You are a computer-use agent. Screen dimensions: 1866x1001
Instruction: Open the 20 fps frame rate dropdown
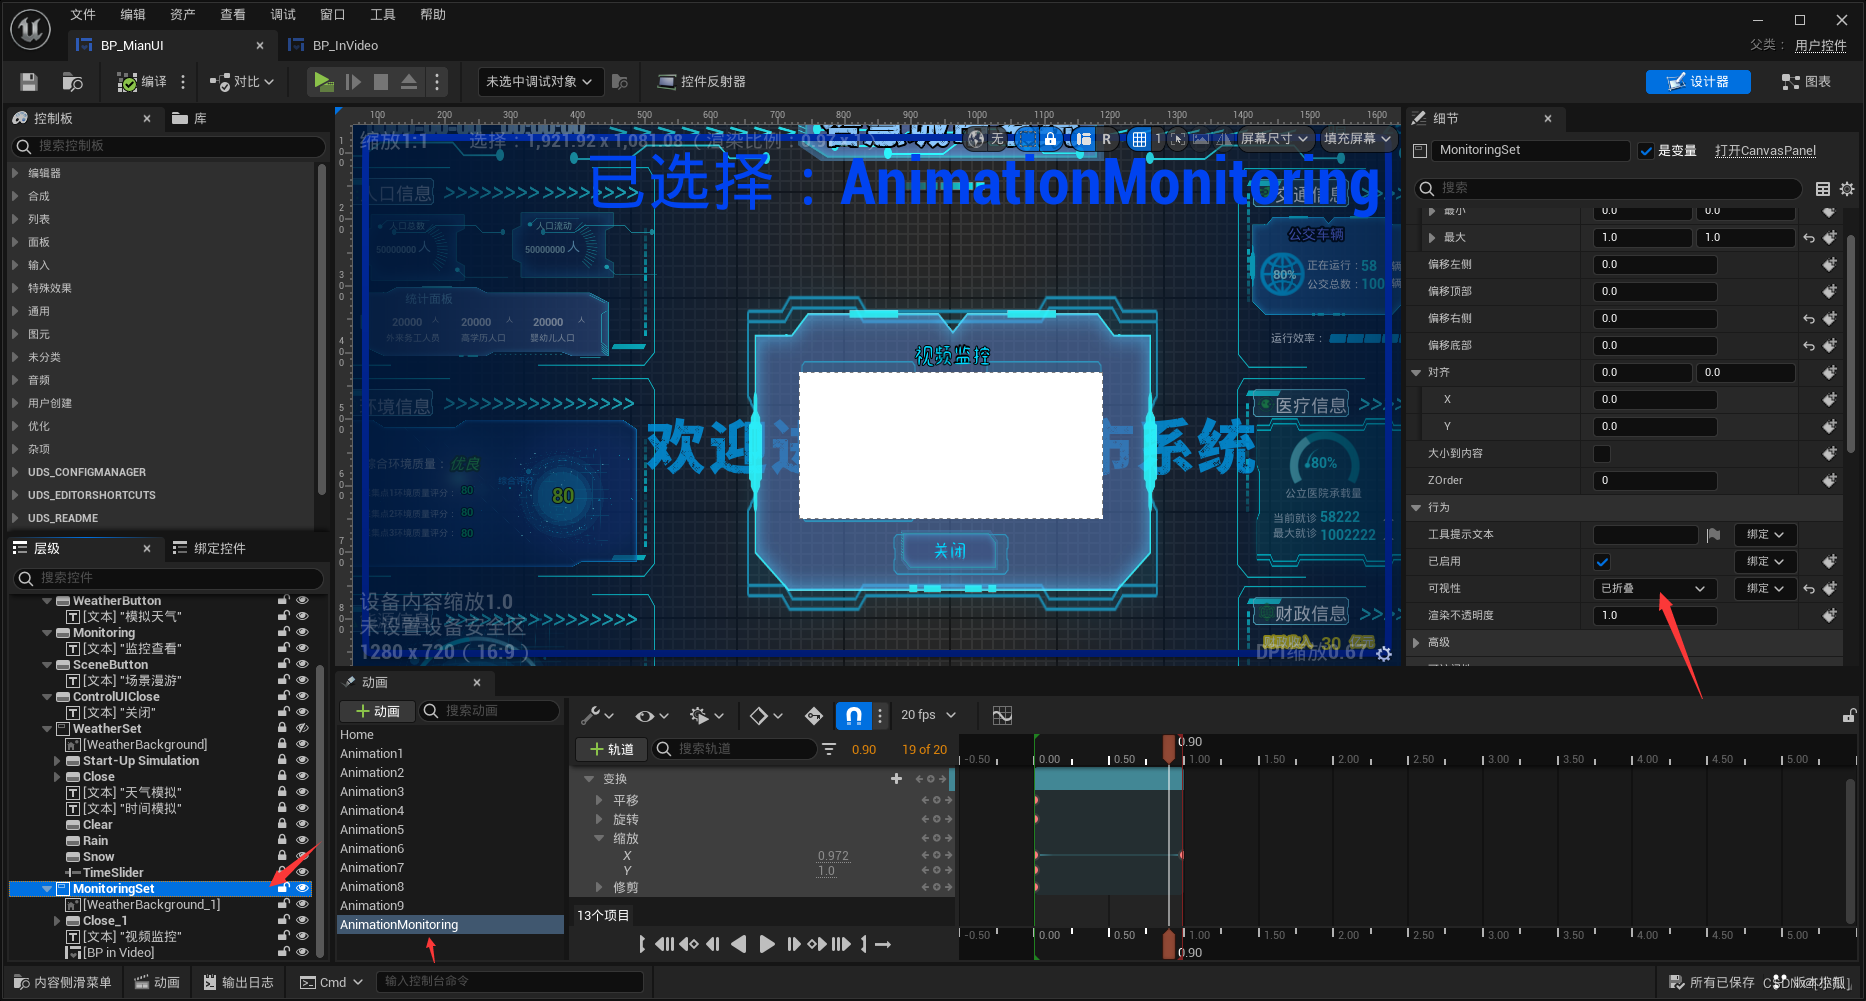(x=928, y=715)
